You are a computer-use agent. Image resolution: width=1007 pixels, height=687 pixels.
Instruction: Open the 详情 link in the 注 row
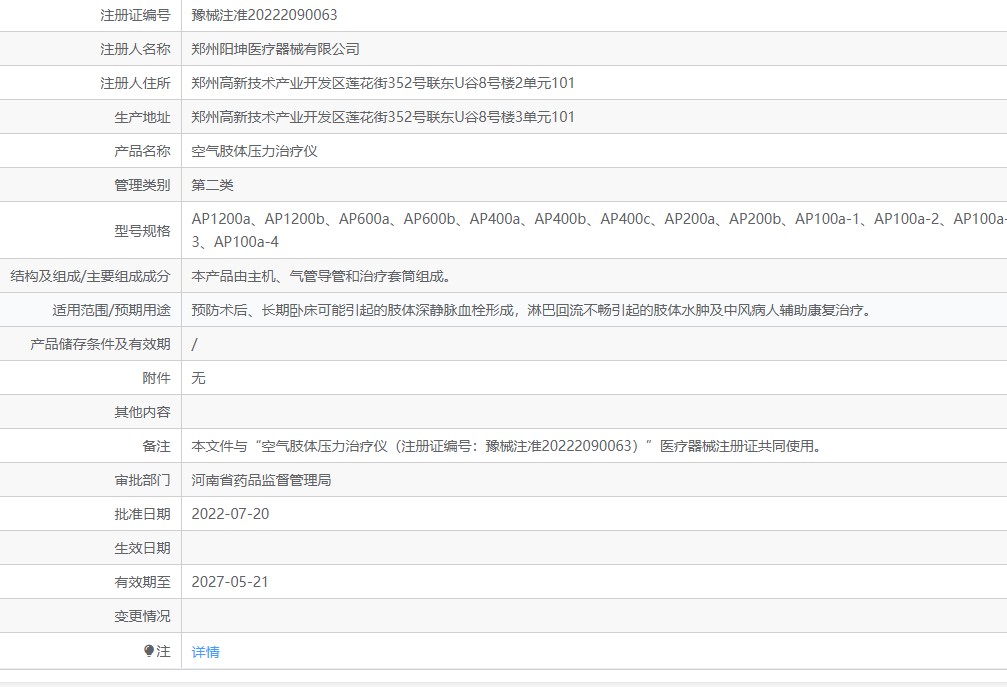(206, 652)
